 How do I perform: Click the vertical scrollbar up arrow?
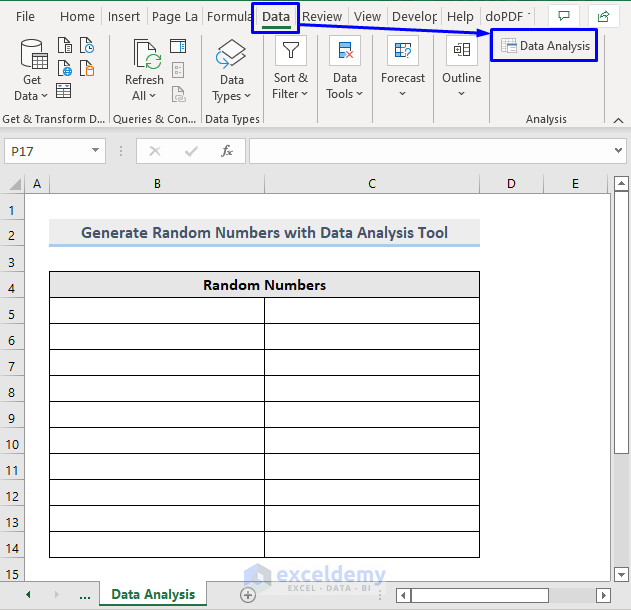(x=621, y=183)
